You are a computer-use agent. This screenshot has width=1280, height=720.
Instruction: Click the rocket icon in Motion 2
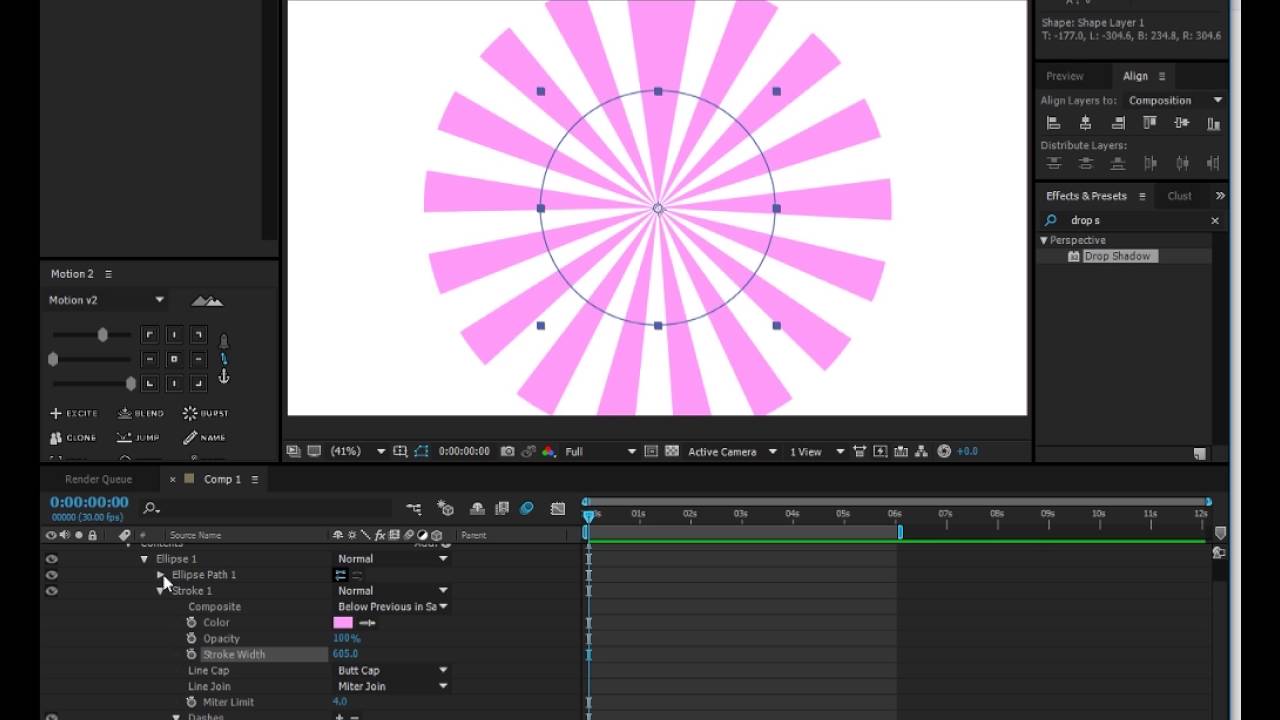(x=224, y=341)
